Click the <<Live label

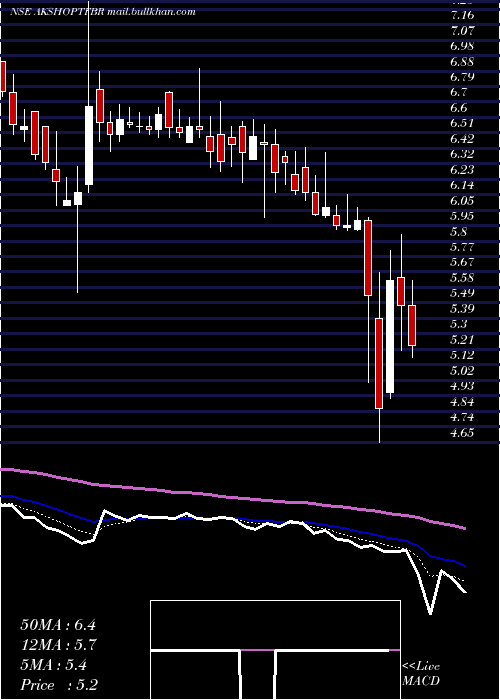[x=421, y=667]
